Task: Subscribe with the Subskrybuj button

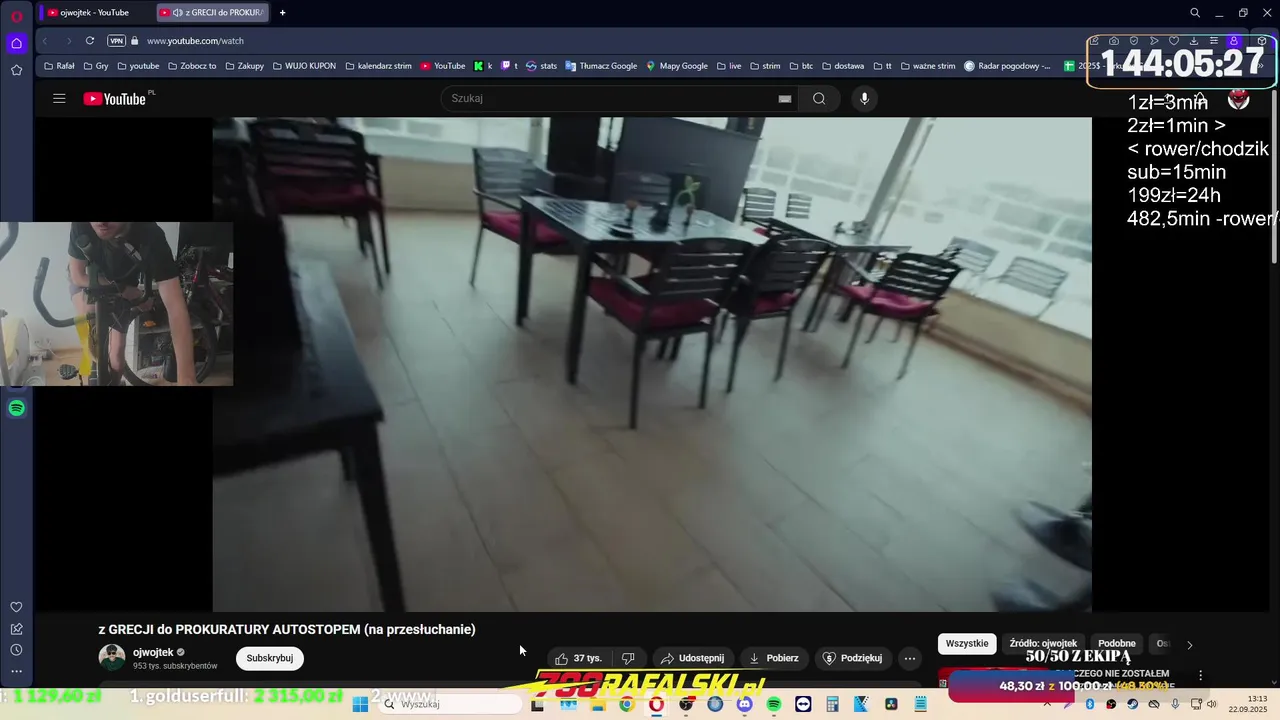Action: pyautogui.click(x=270, y=658)
